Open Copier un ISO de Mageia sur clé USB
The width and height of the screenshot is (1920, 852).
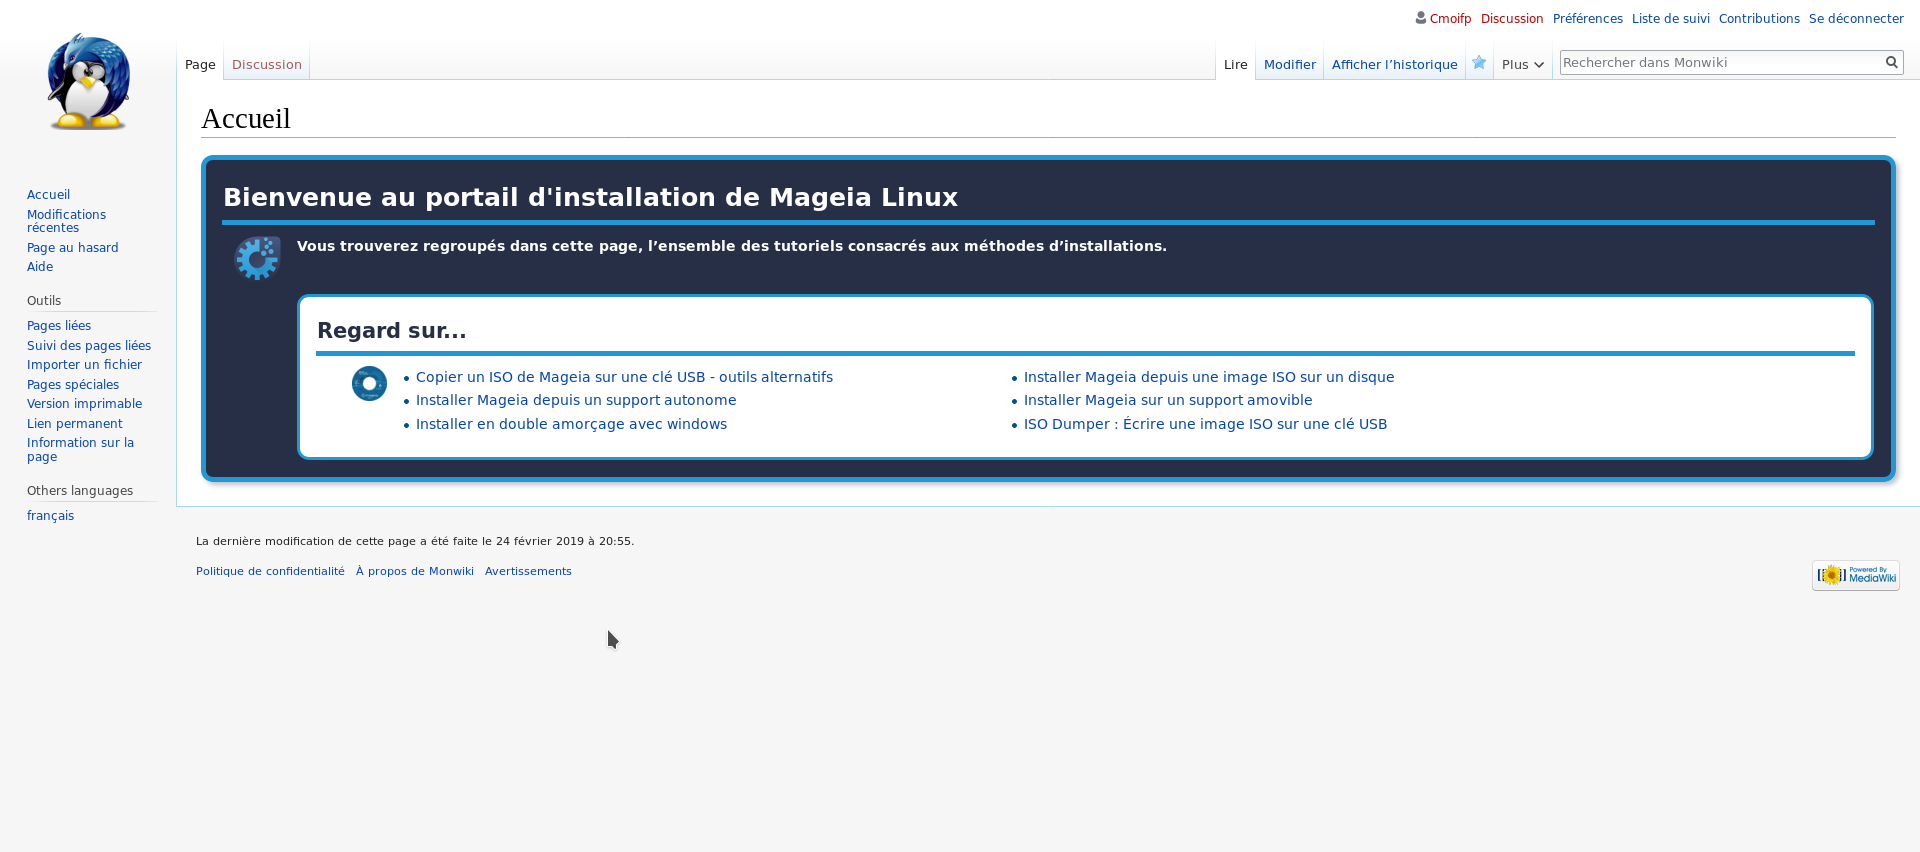pos(624,377)
